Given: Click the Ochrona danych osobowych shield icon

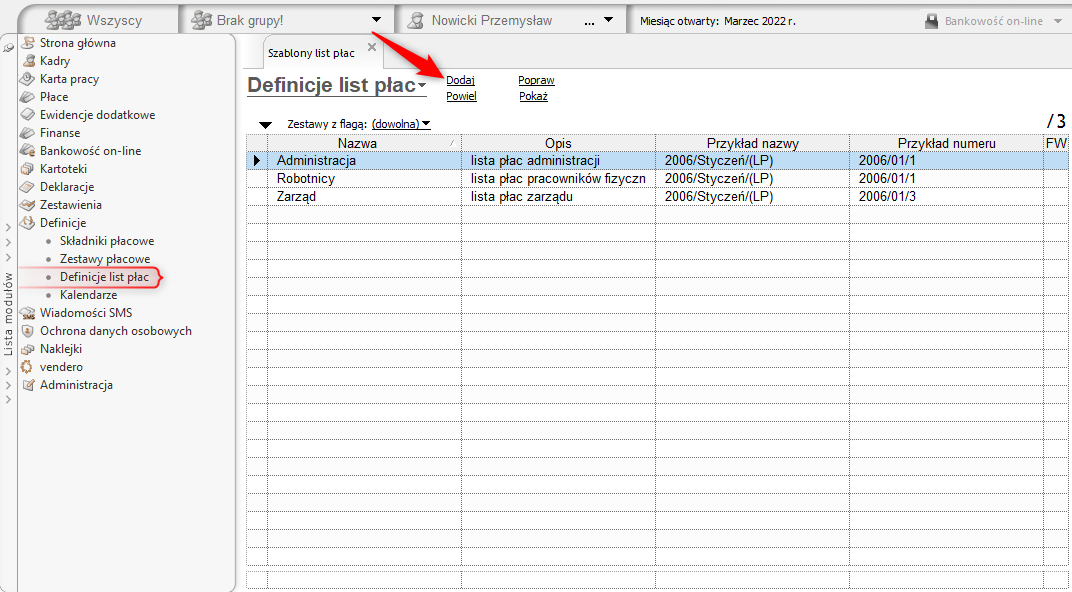Looking at the screenshot, I should coord(28,331).
